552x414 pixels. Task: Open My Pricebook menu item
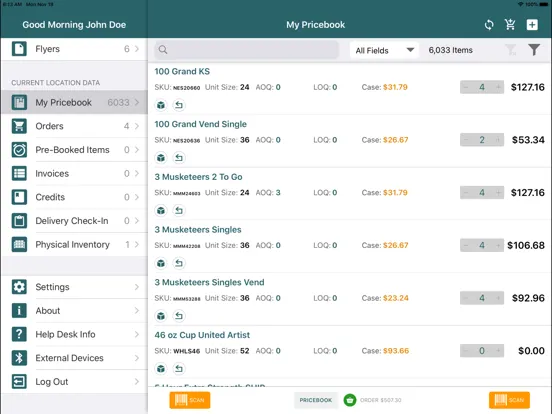(x=74, y=102)
